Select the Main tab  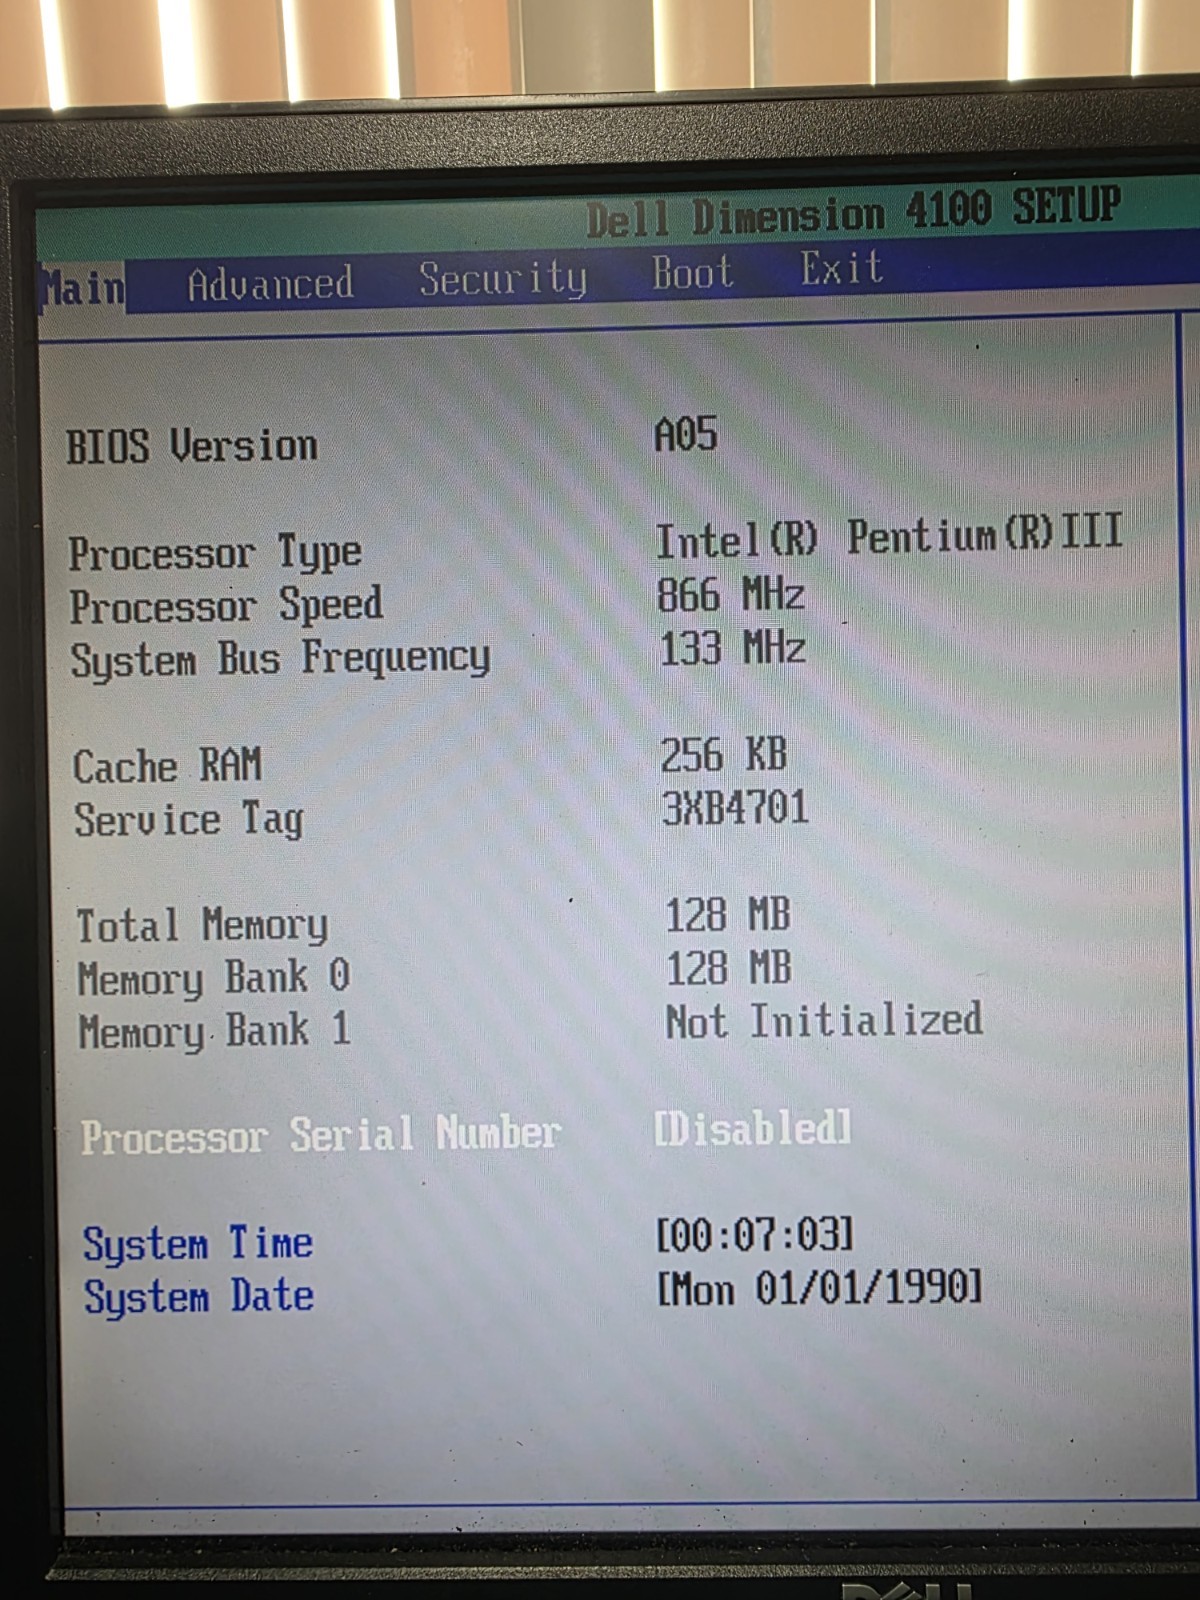83,288
